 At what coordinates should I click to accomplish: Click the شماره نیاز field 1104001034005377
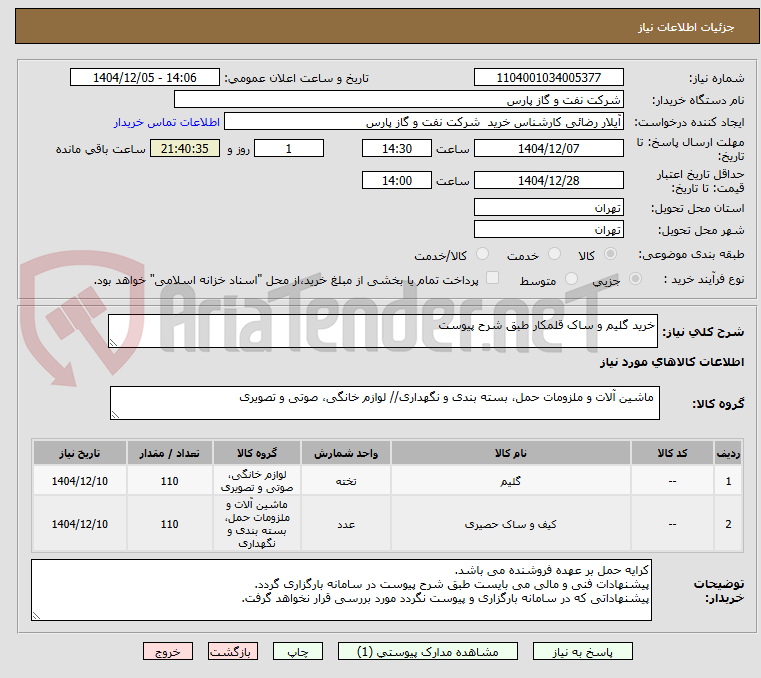tap(548, 77)
